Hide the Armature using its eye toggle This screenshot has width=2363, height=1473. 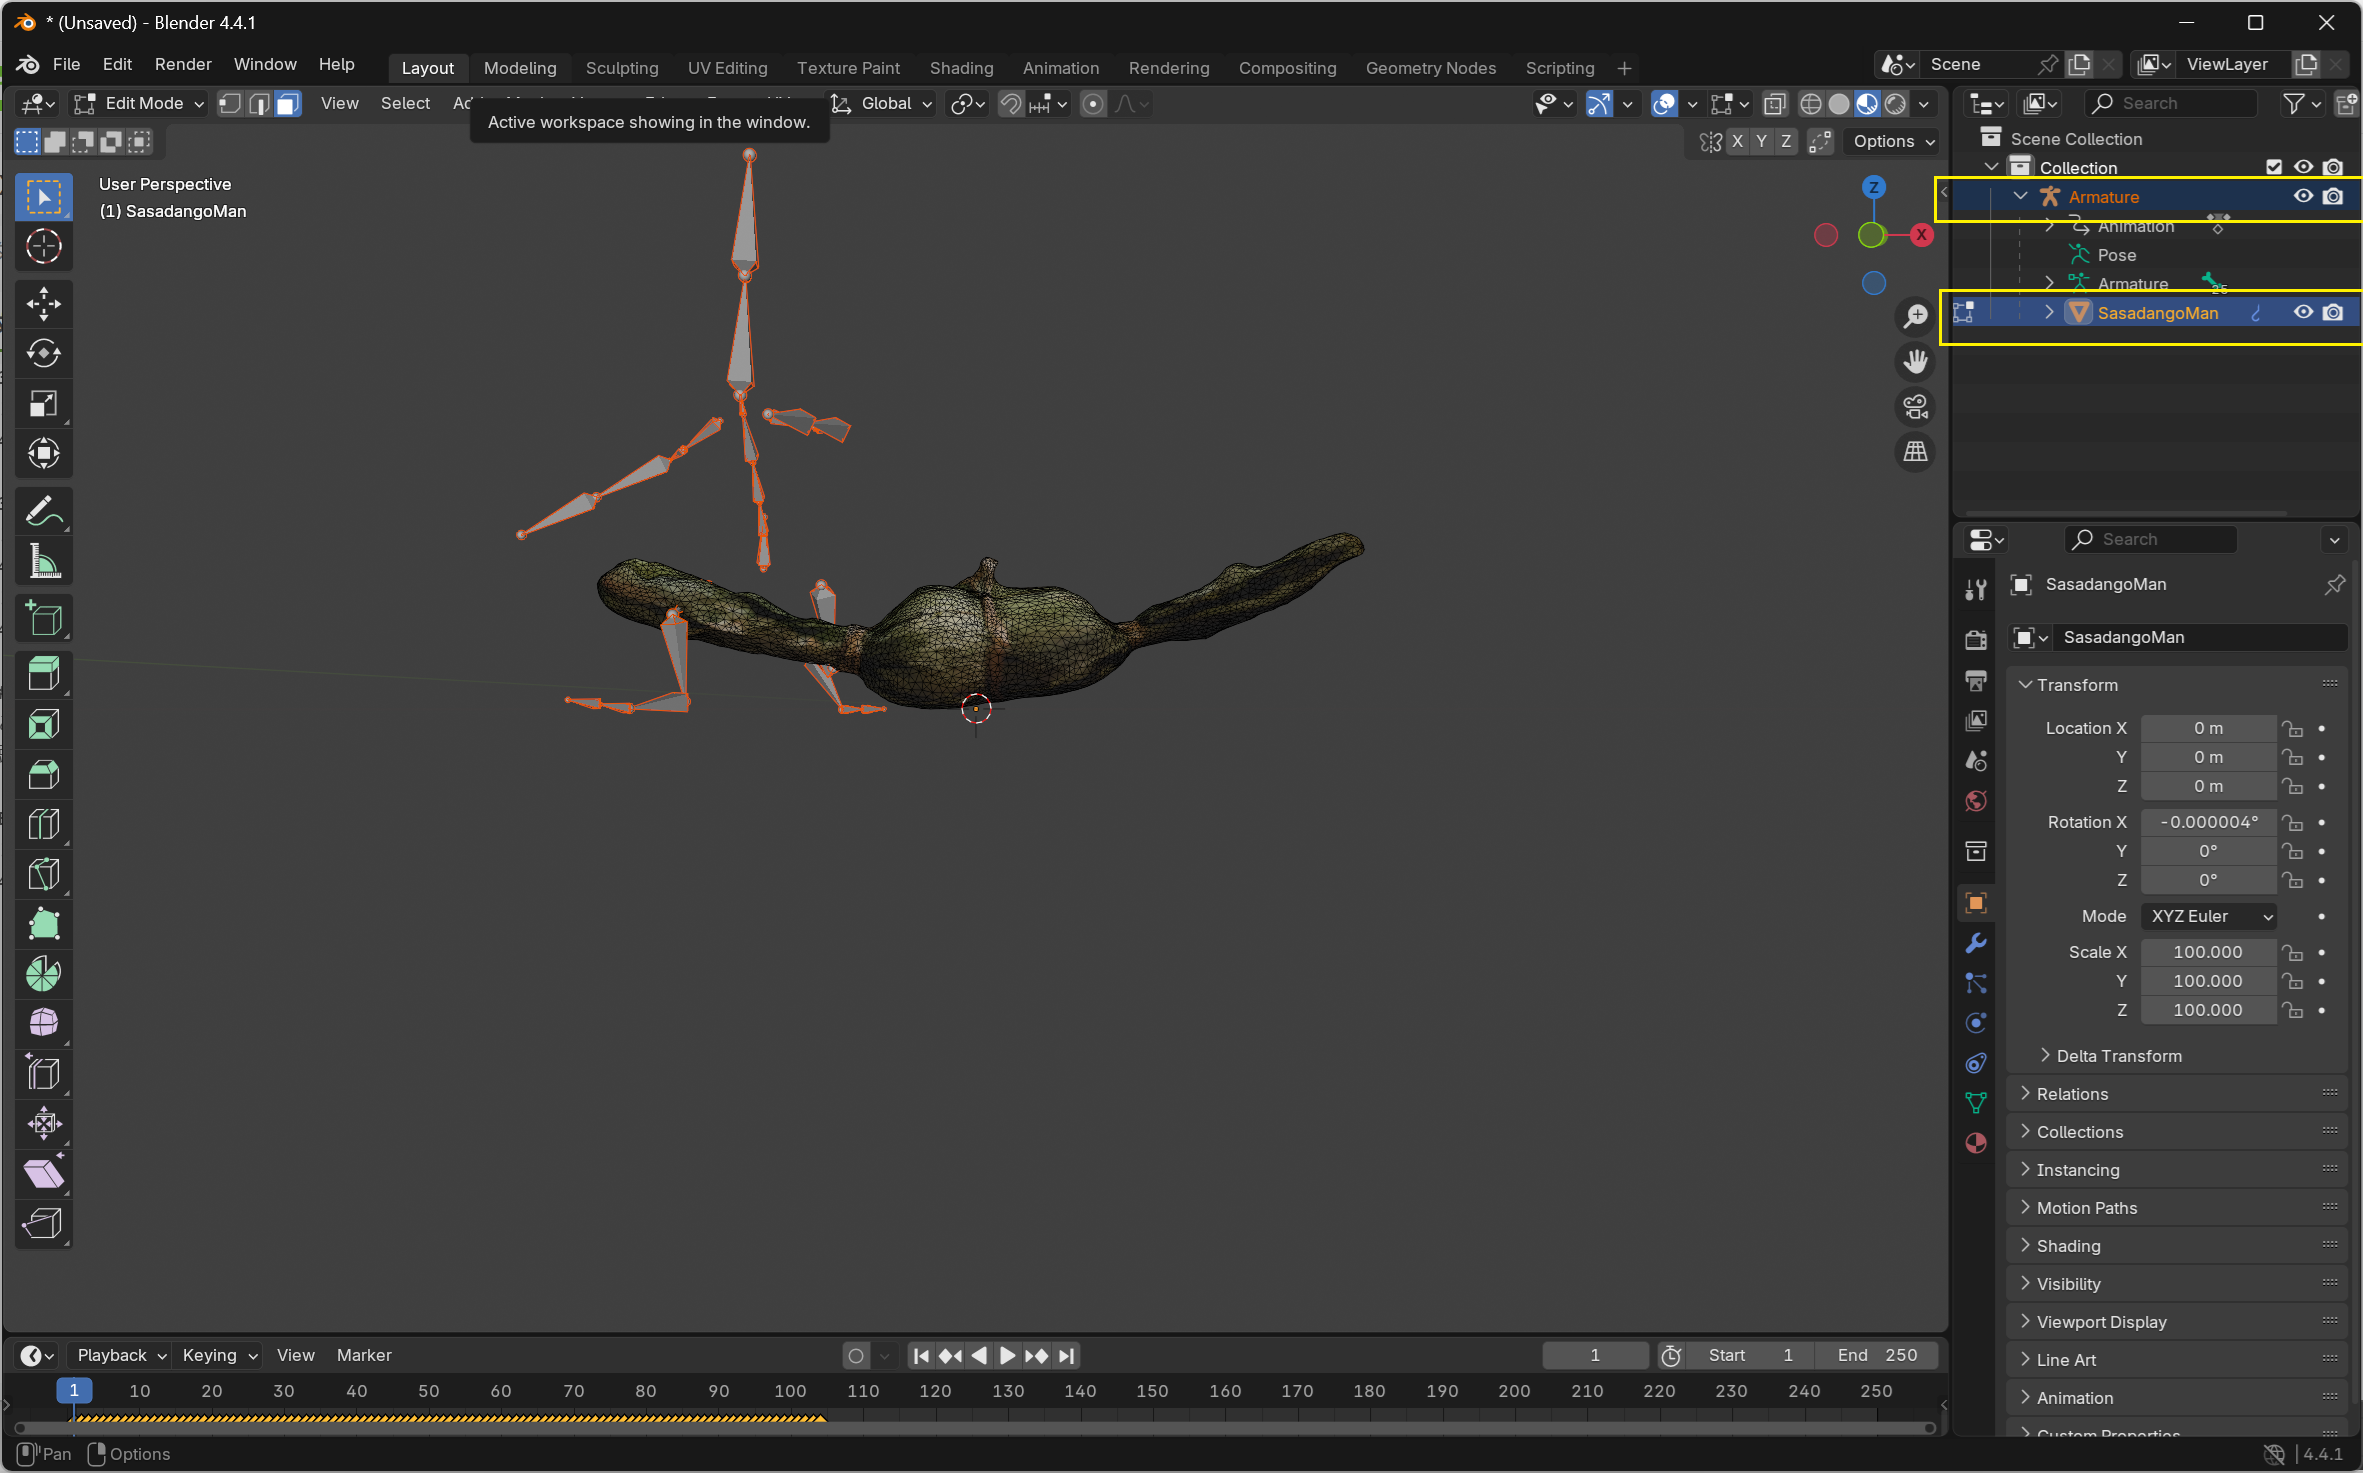[x=2303, y=196]
